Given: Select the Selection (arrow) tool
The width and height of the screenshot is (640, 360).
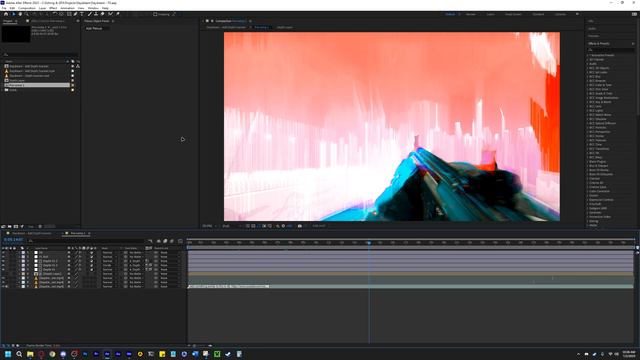Looking at the screenshot, I should pyautogui.click(x=13, y=14).
